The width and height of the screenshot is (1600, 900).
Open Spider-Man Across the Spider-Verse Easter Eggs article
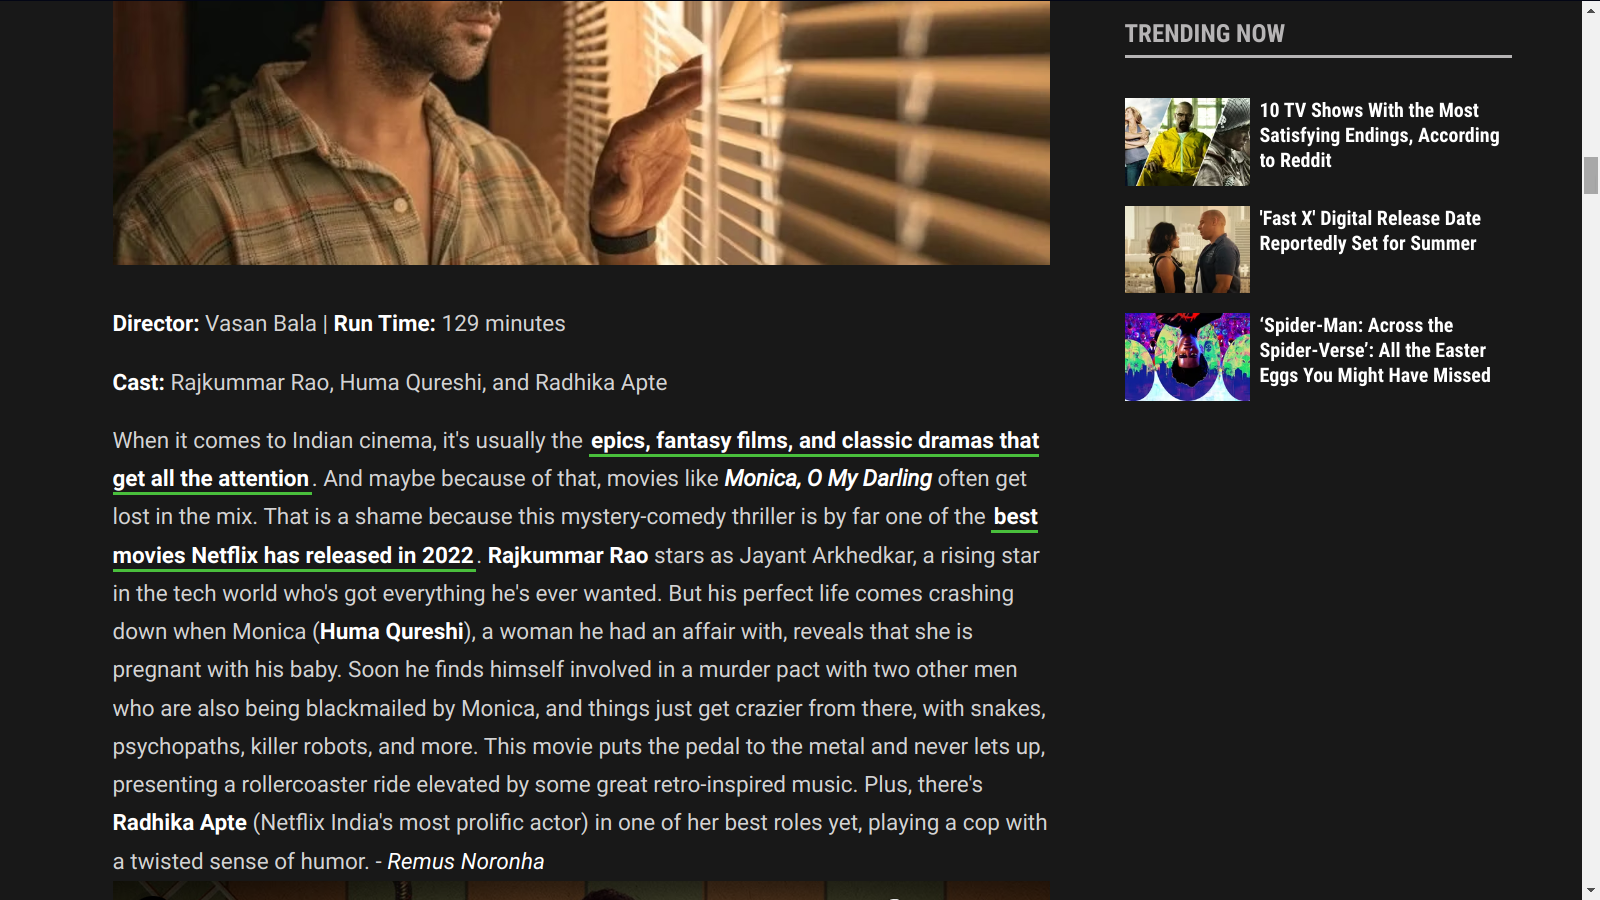click(x=1375, y=350)
